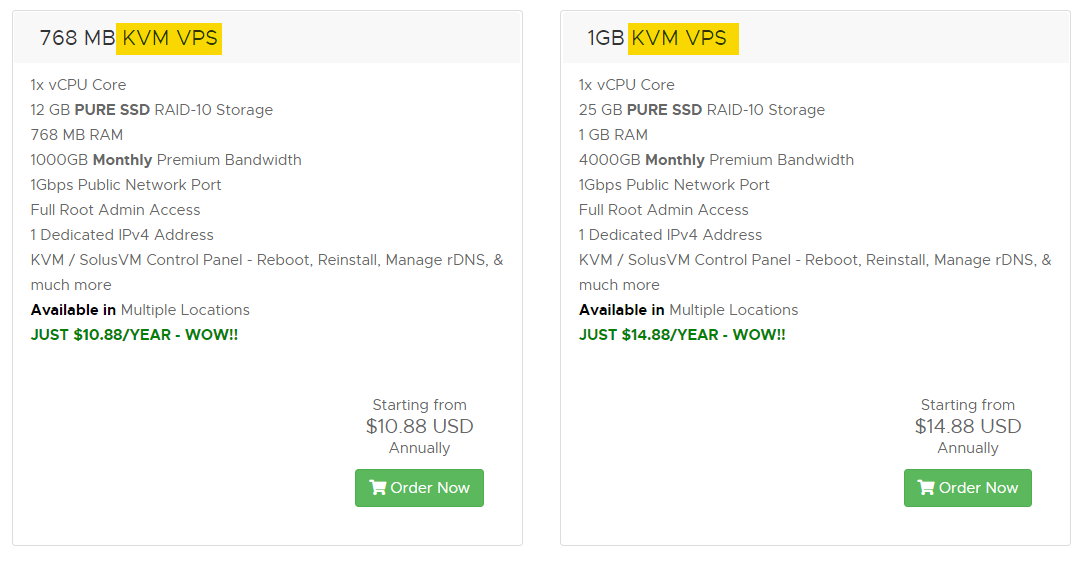1081x561 pixels.
Task: Click the 768 MB KVM VPS heading
Action: pos(129,38)
